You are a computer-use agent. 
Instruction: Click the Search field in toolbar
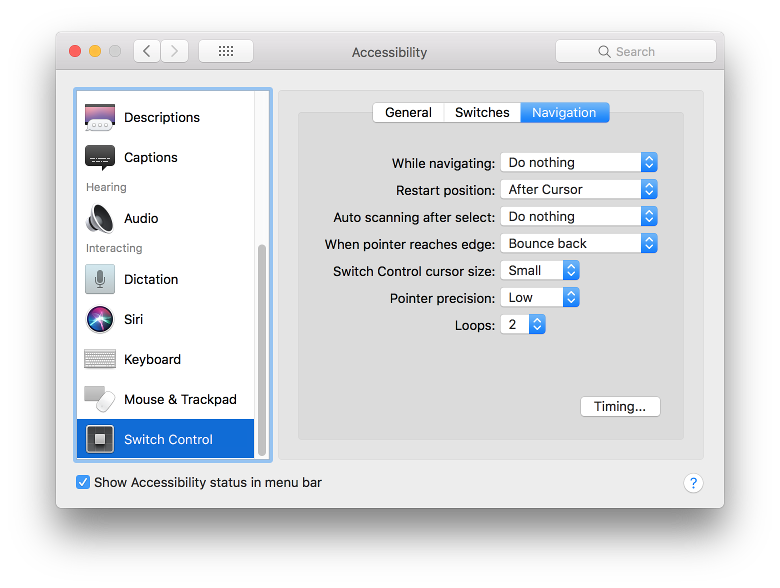click(x=636, y=51)
